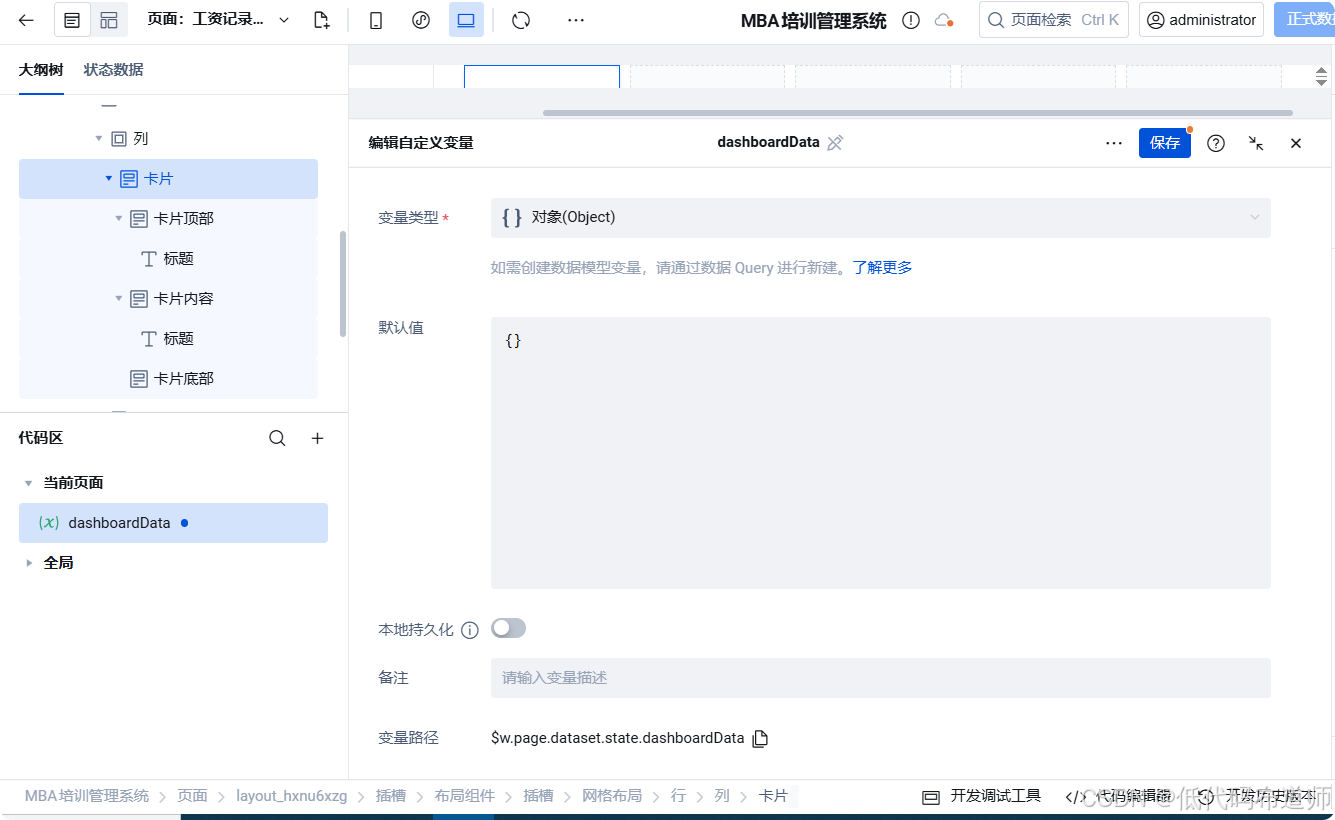
Task: Open the top toolbar more options ellipsis
Action: 576,20
